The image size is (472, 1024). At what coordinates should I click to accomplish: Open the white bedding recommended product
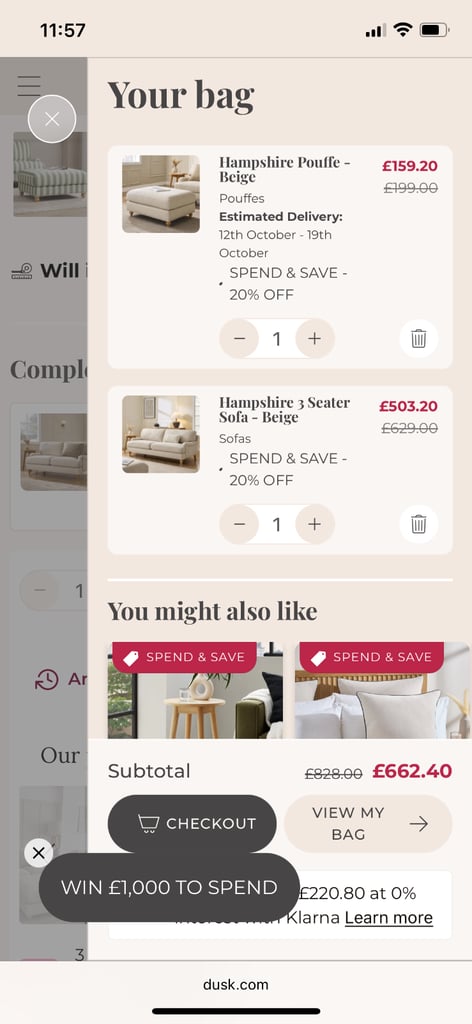[382, 690]
